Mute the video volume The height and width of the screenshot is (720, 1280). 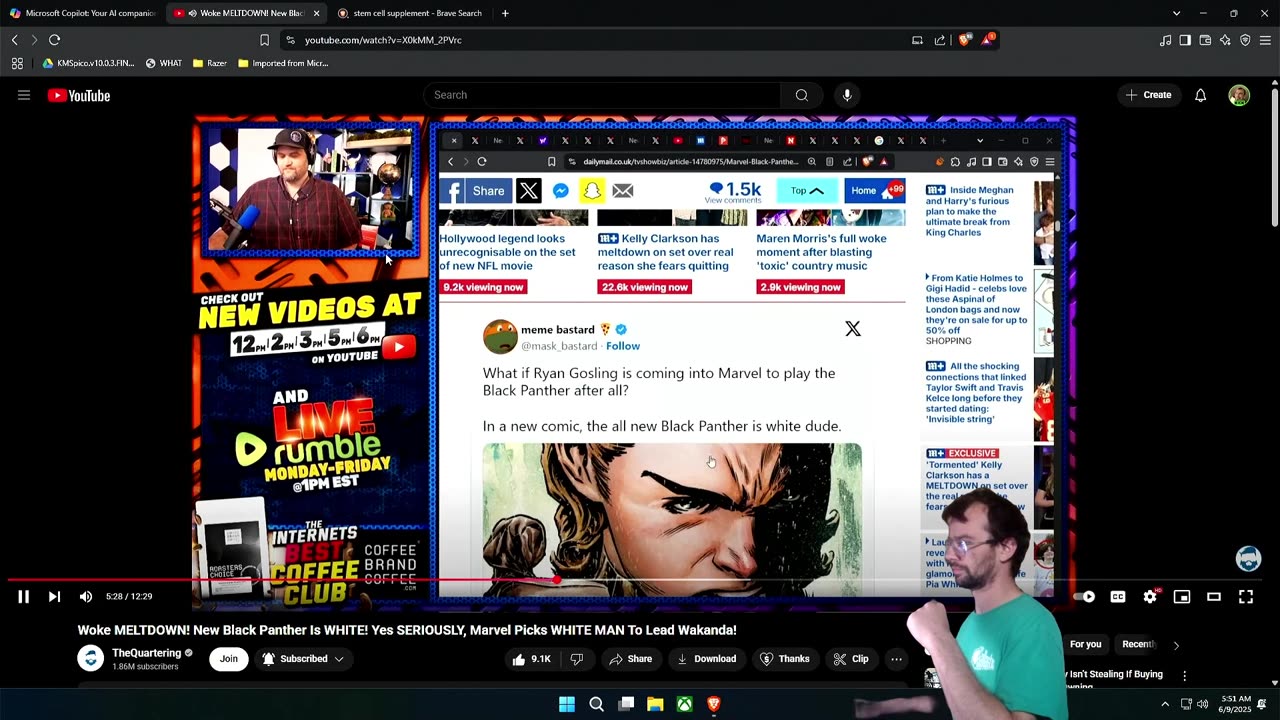pyautogui.click(x=86, y=597)
